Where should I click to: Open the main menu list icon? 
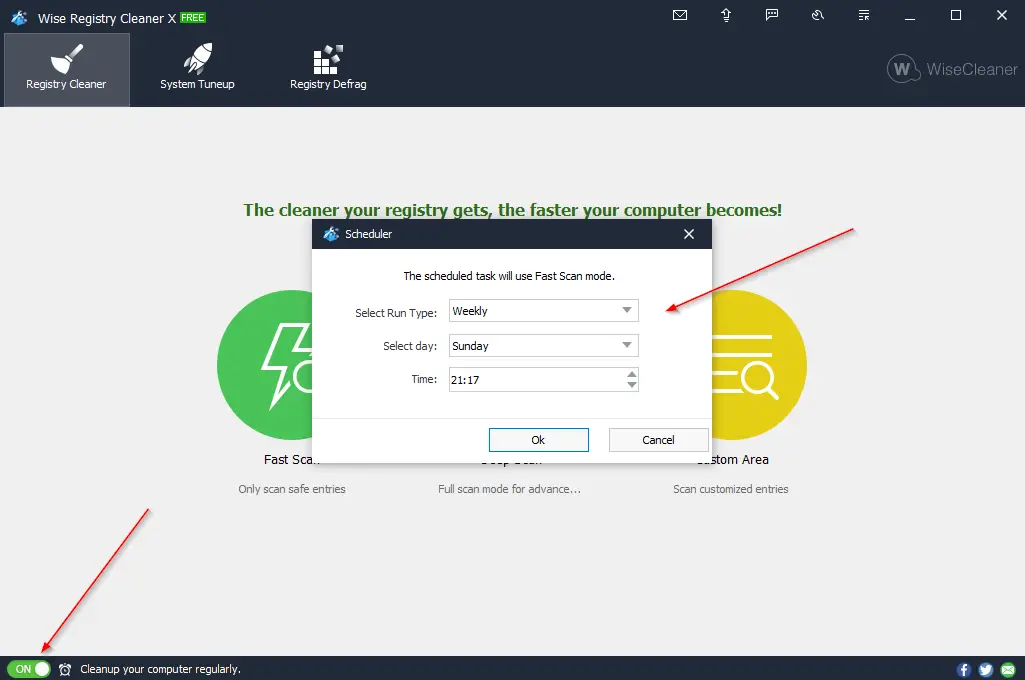click(x=864, y=15)
